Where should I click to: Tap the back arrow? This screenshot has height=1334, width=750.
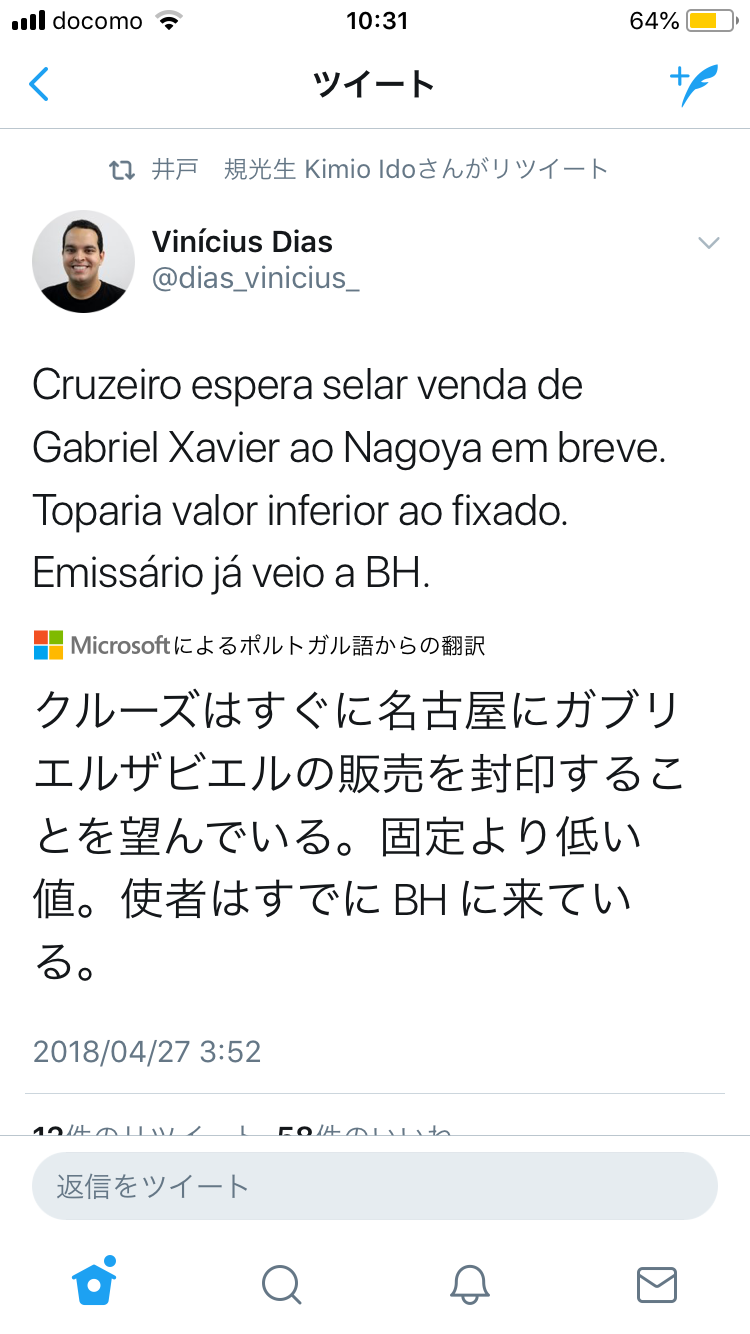[x=39, y=85]
